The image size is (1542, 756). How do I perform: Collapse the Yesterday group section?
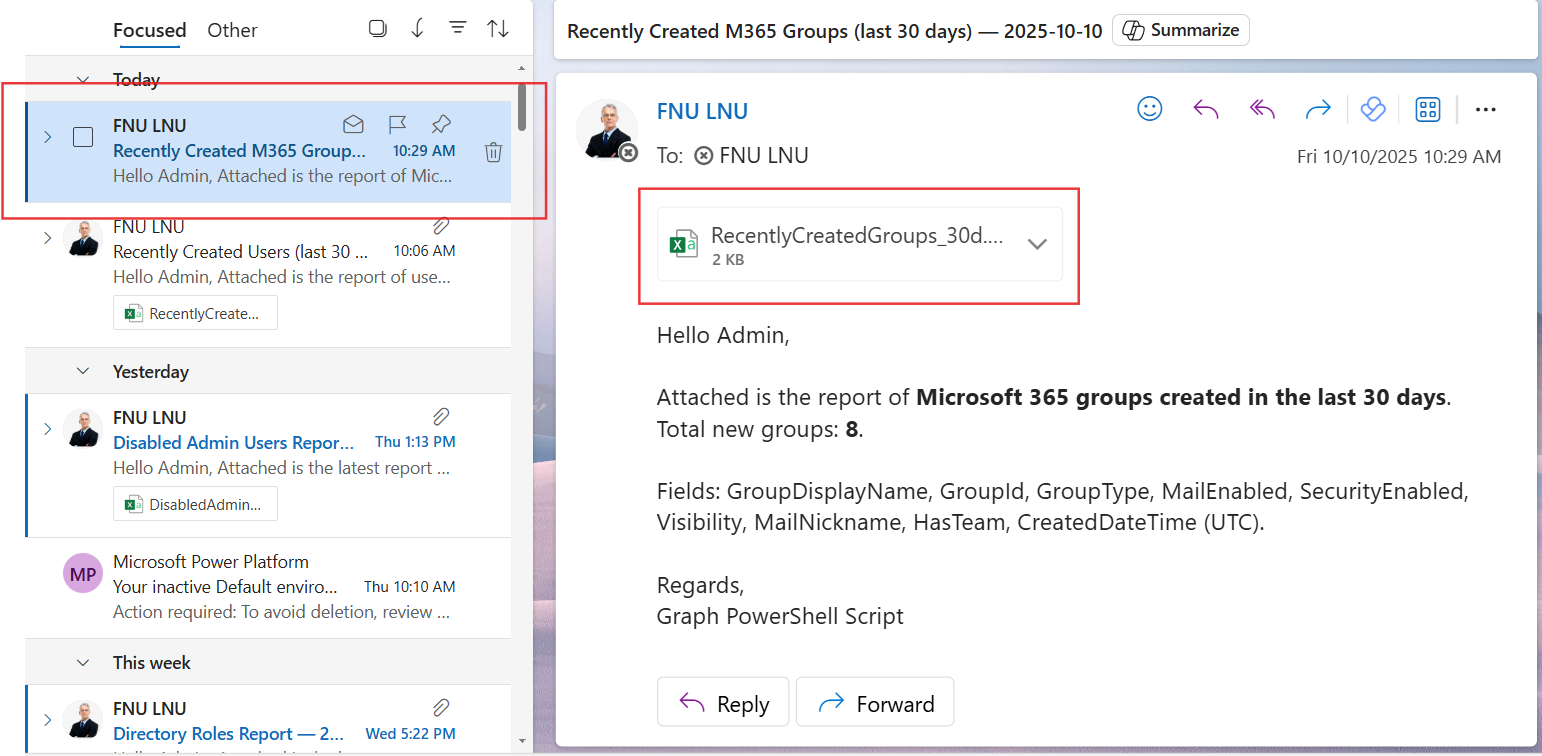84,371
